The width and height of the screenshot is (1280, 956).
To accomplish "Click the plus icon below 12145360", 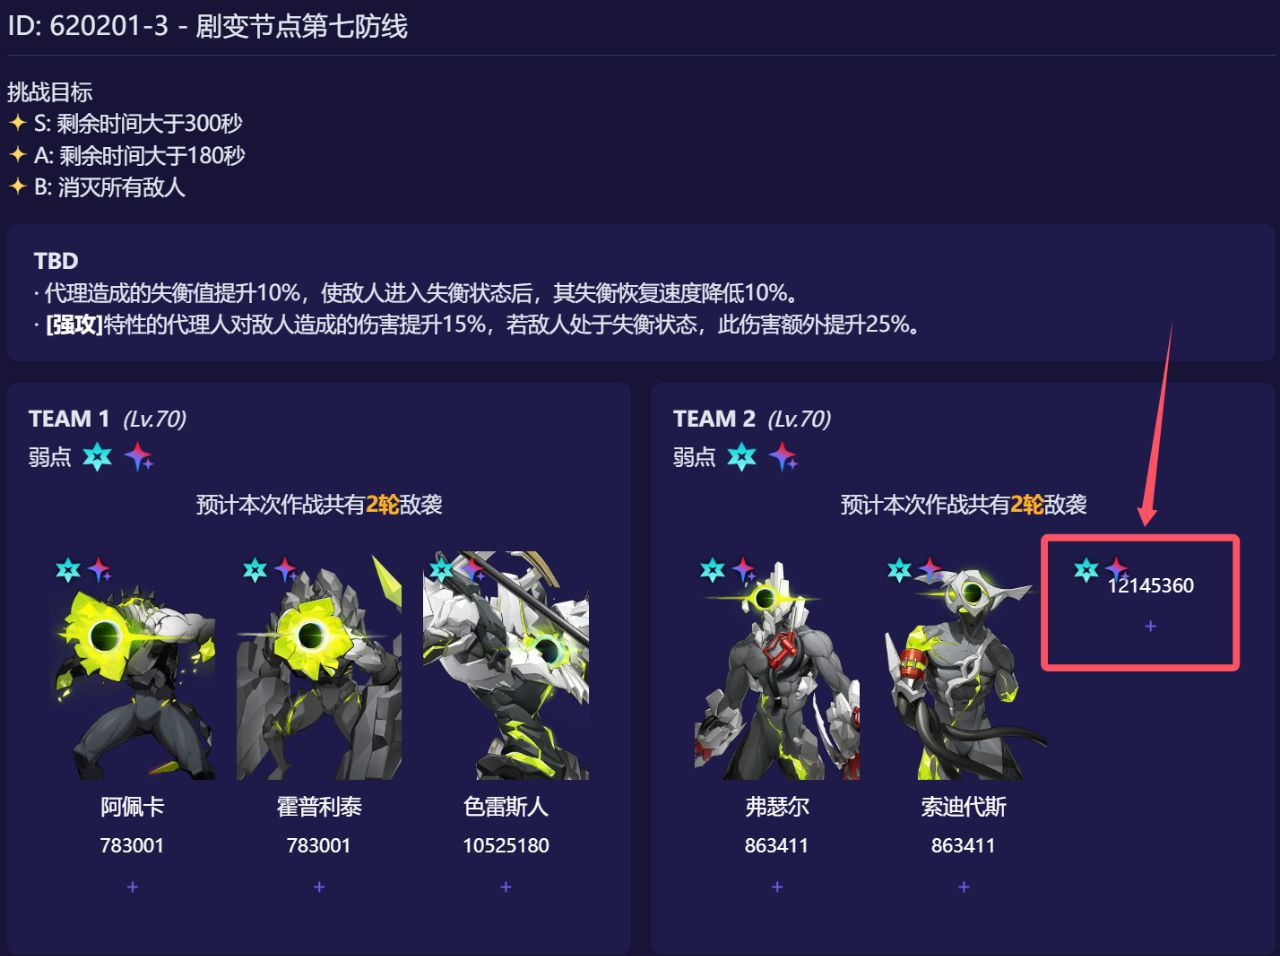I will click(1150, 626).
